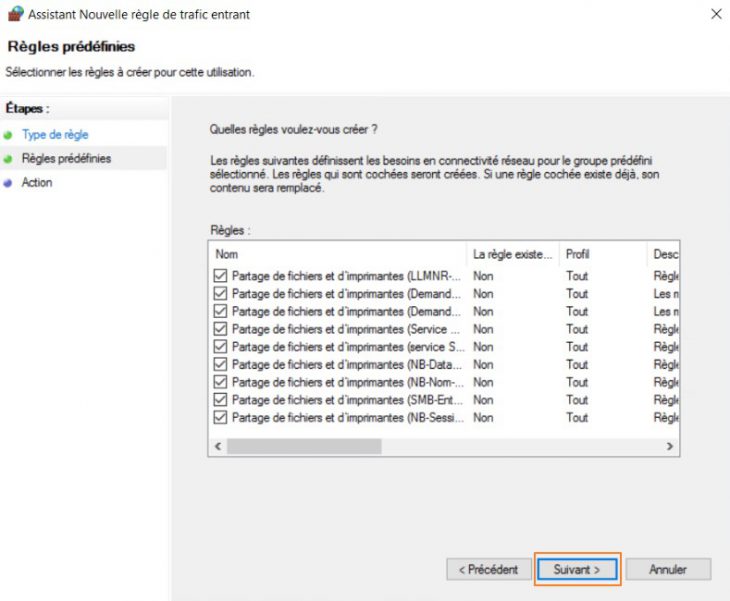
Task: Click the horizontal scrollbar left arrow
Action: pos(218,446)
